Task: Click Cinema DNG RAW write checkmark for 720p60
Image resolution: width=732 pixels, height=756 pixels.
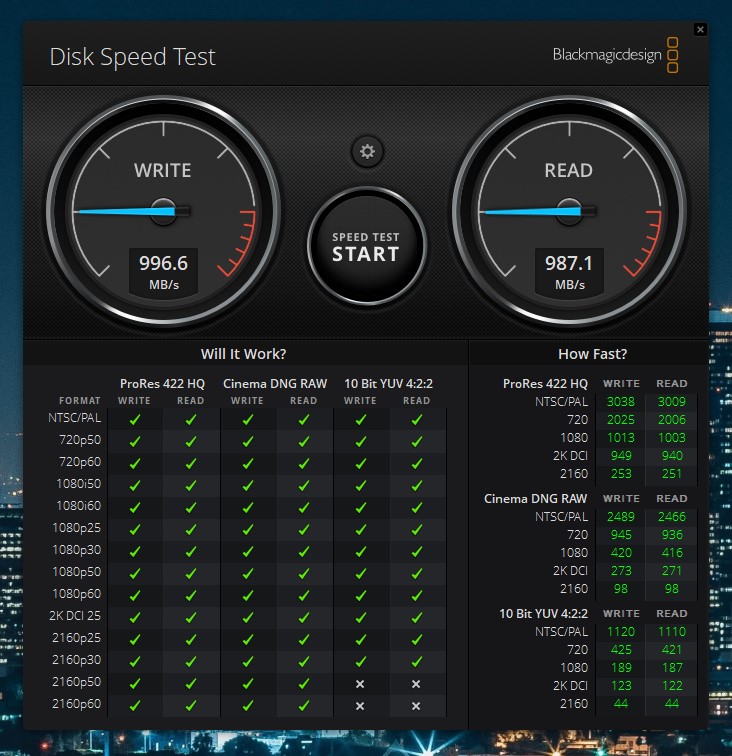Action: click(248, 463)
